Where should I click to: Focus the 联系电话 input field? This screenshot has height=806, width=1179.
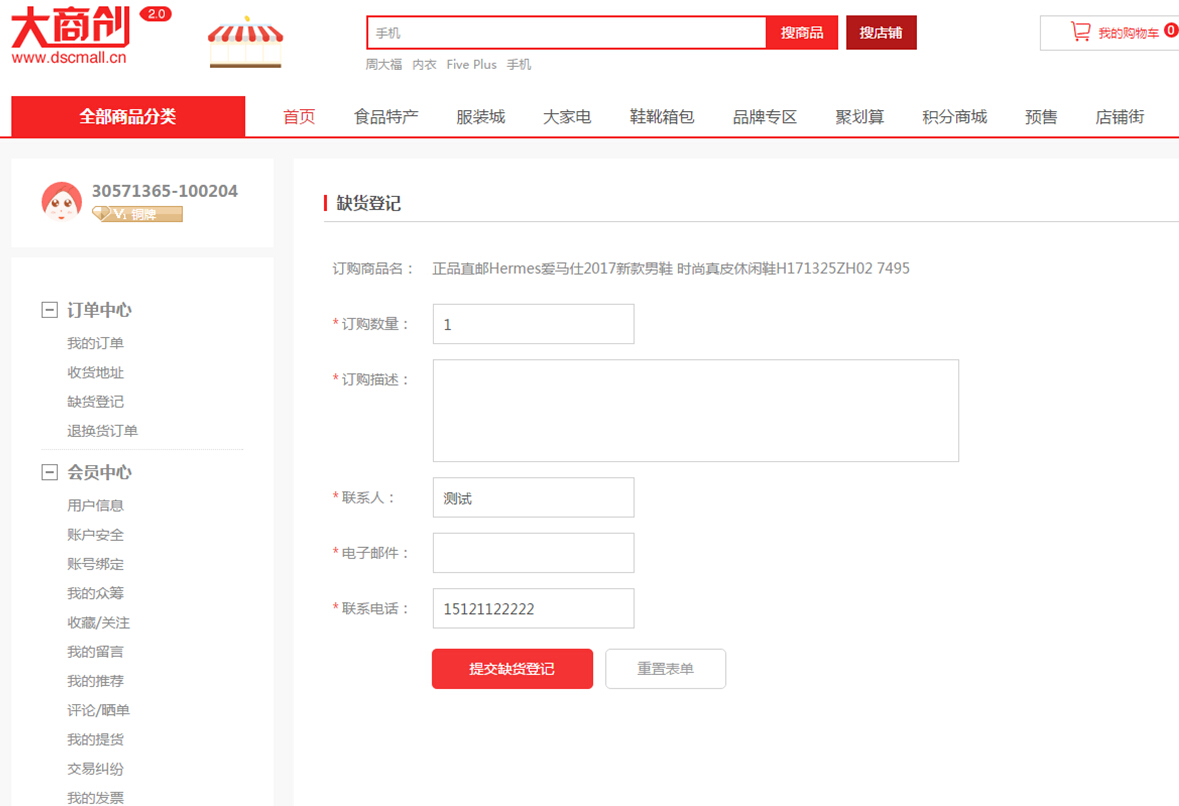tap(533, 608)
